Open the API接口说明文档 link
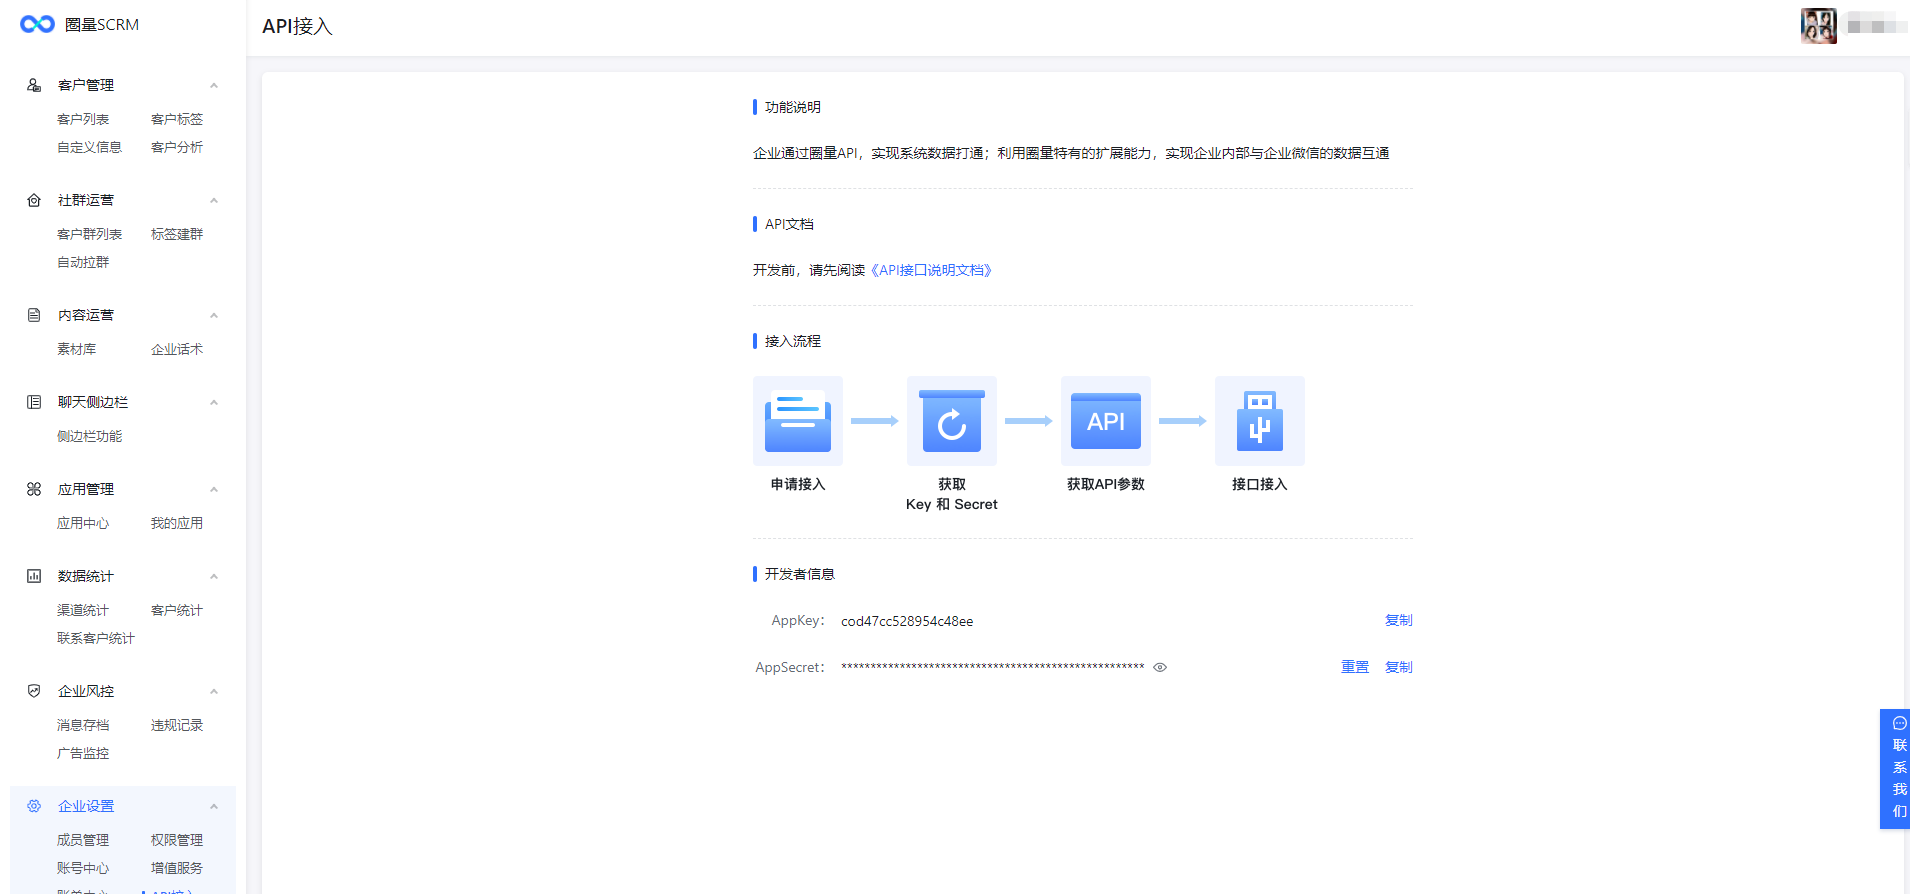The image size is (1910, 894). click(931, 270)
